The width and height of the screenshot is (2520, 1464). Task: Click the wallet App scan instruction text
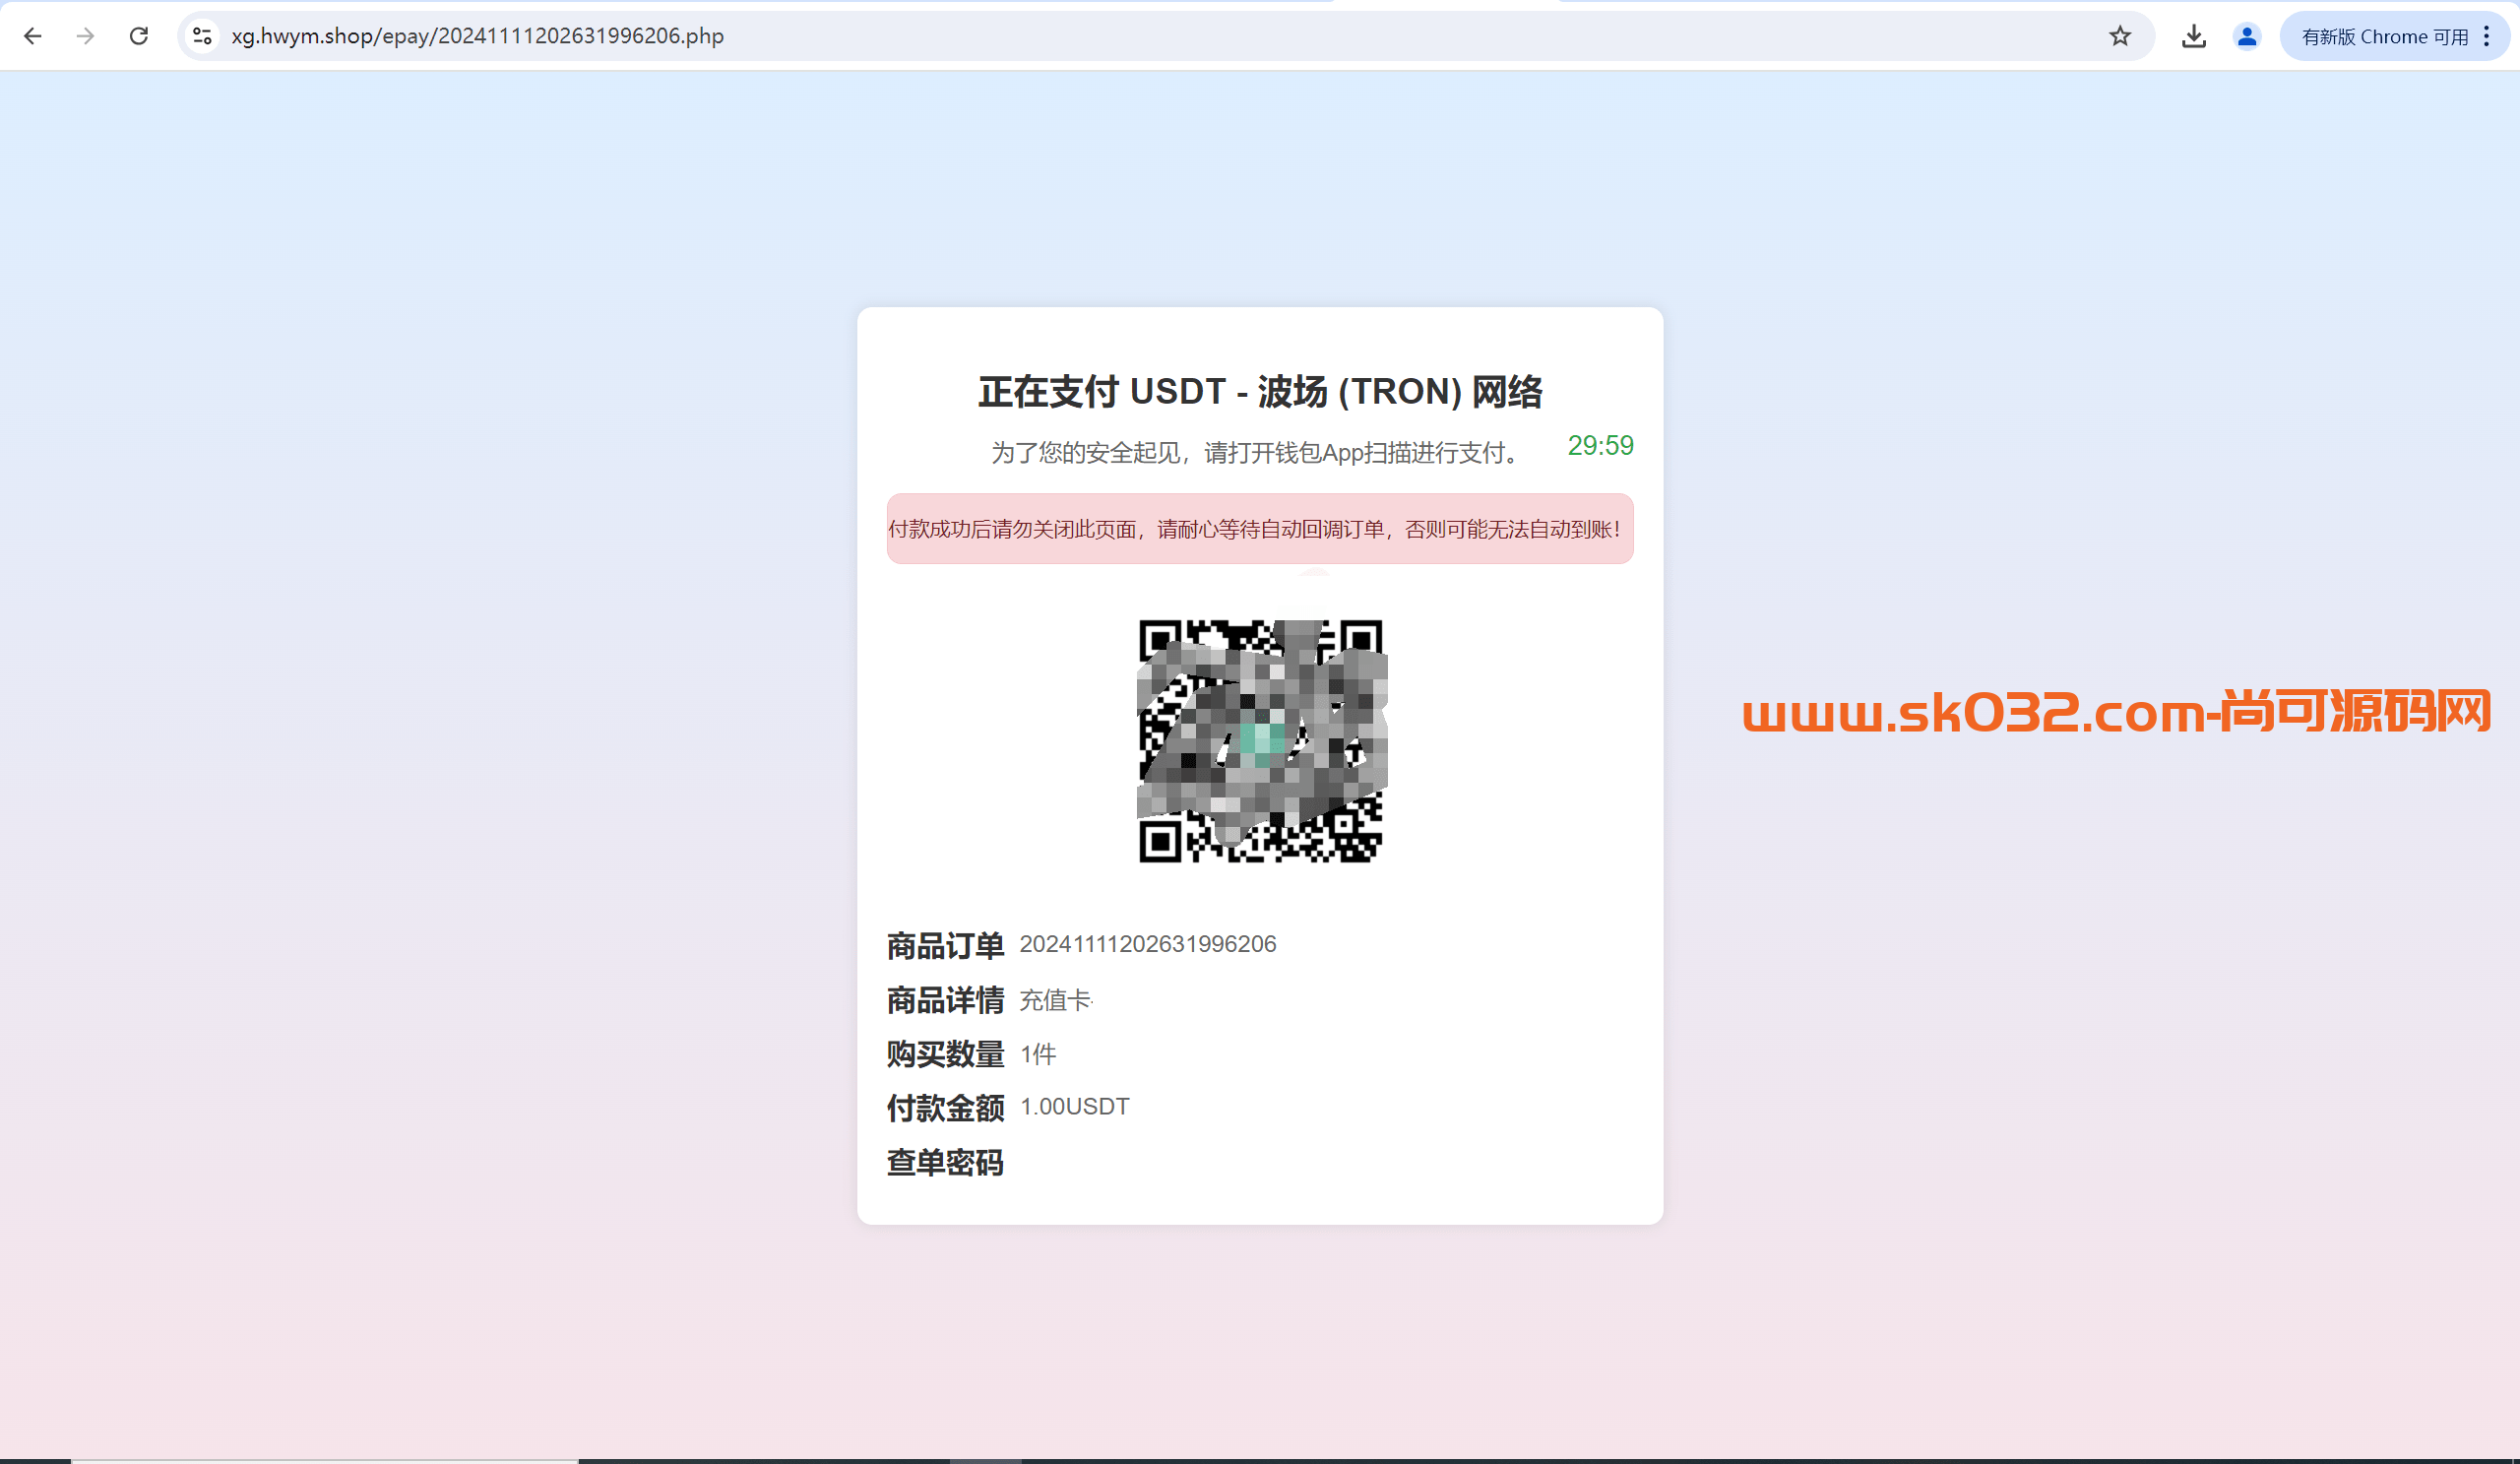[x=1258, y=453]
